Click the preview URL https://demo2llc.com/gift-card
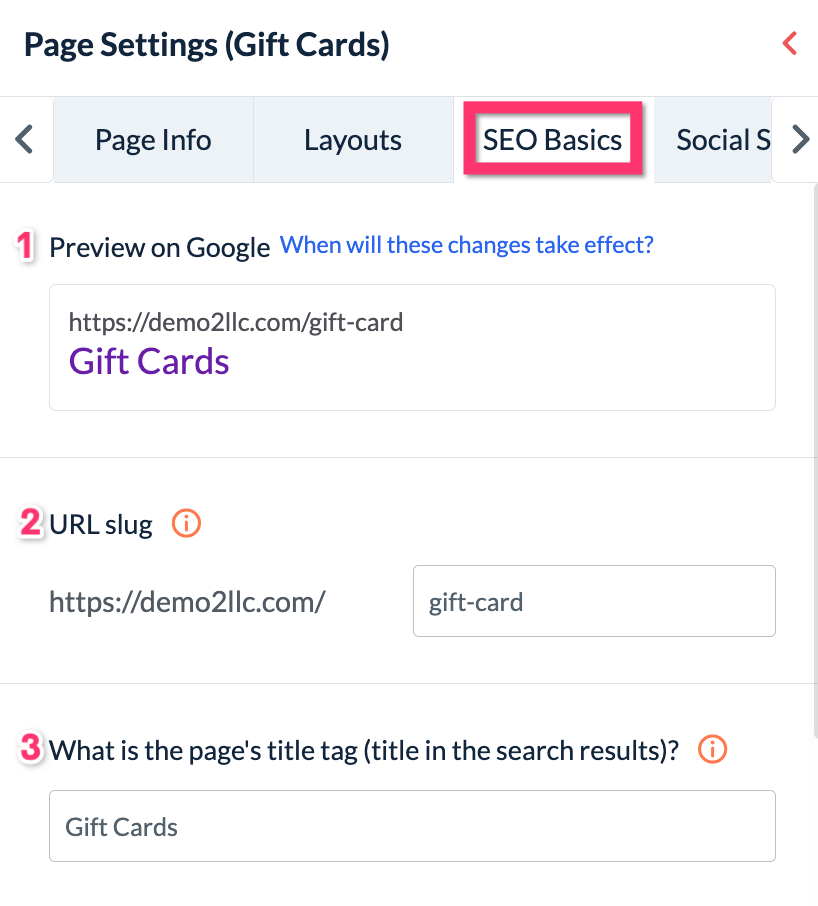This screenshot has width=818, height=906. [x=236, y=322]
